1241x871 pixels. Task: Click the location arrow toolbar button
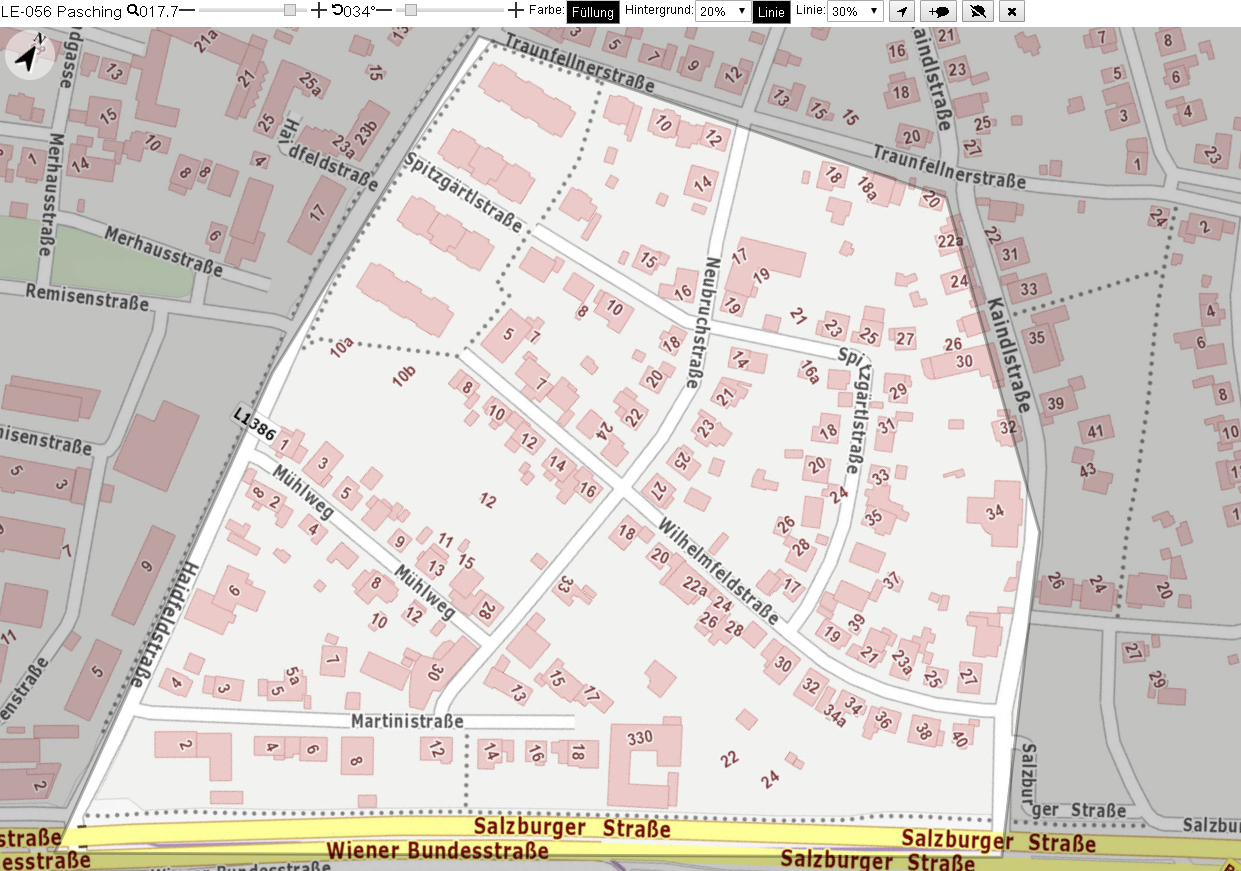coord(902,11)
